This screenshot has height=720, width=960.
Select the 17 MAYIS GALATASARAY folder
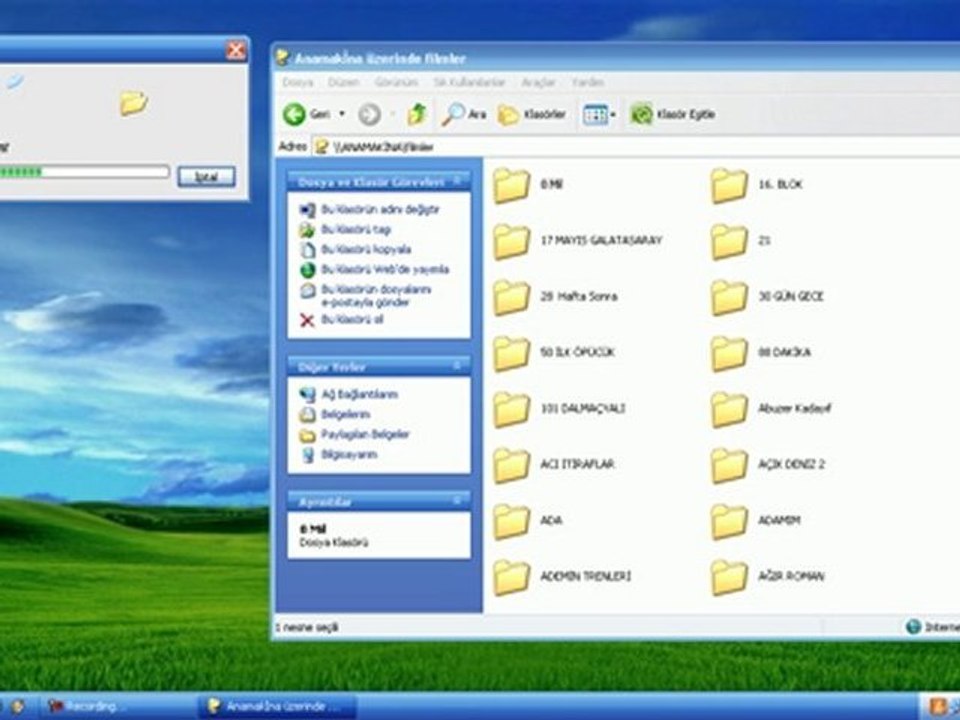coord(578,241)
